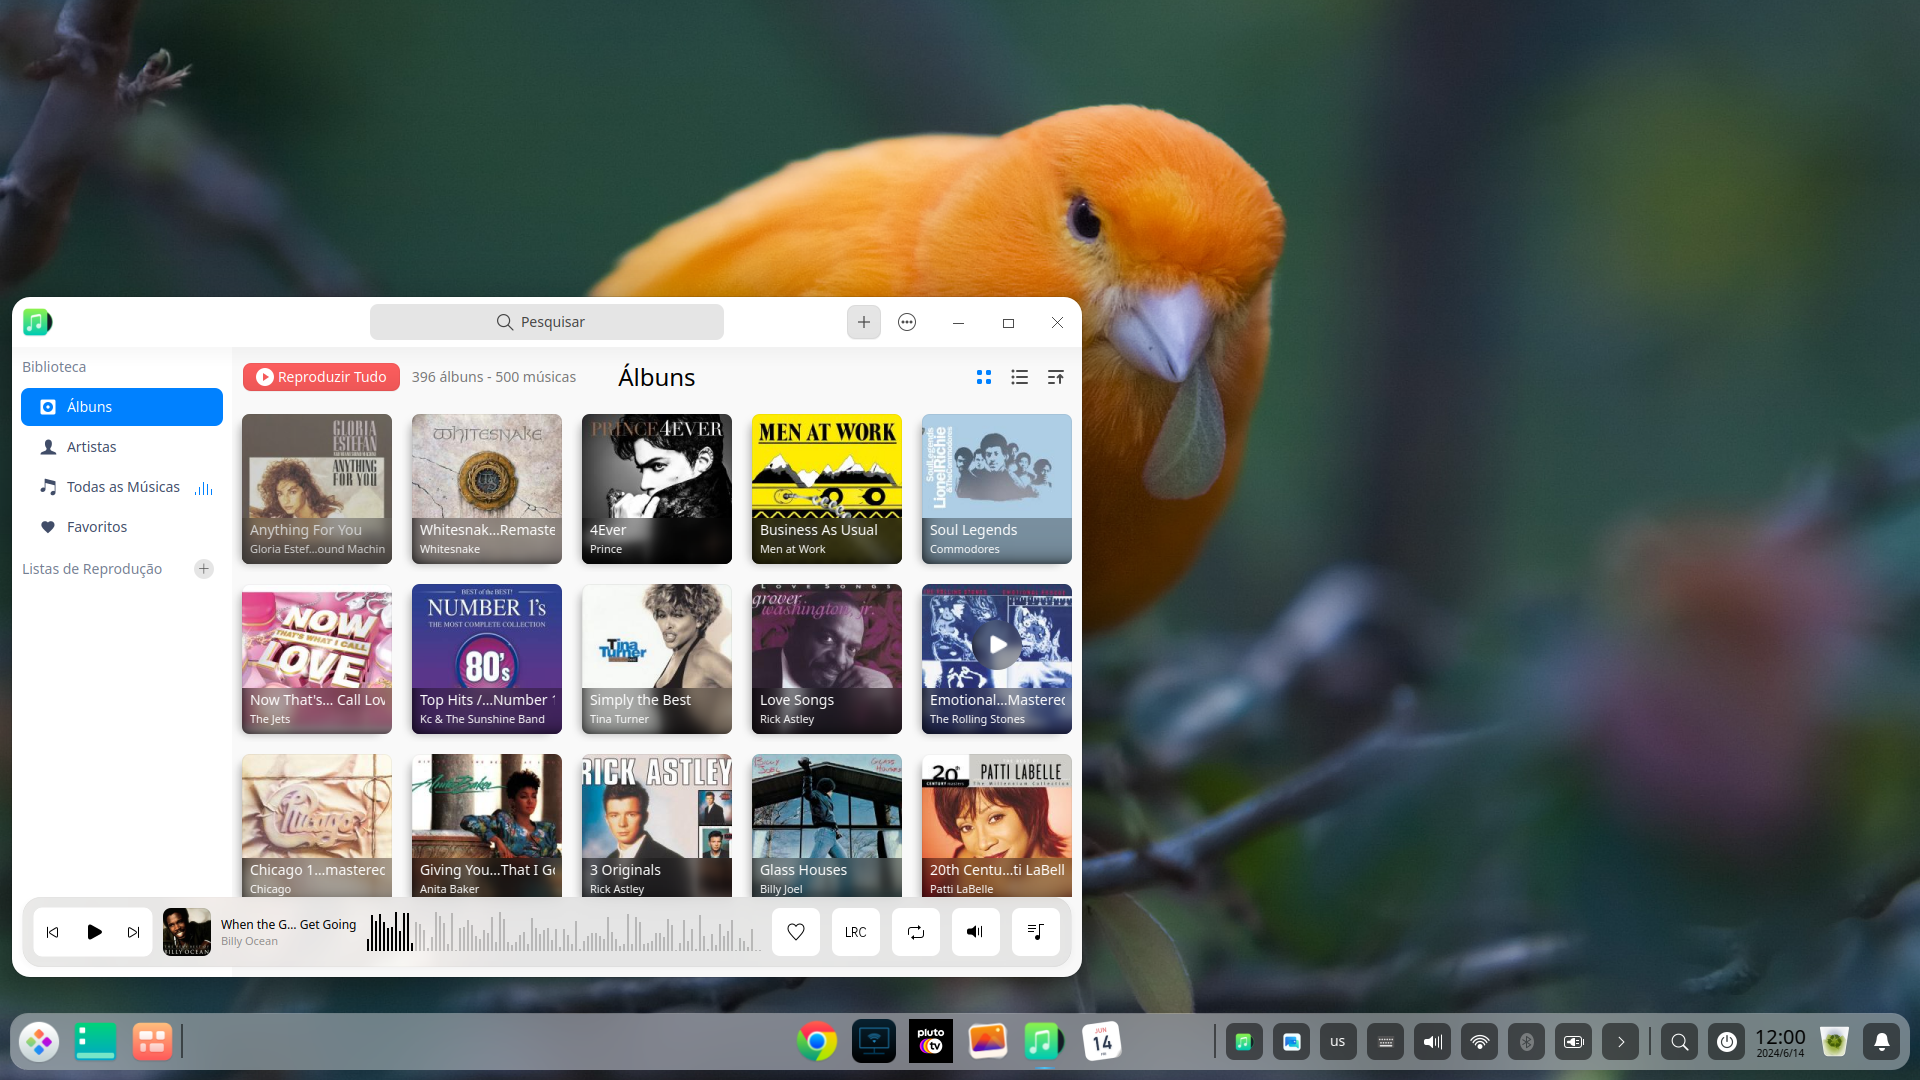The height and width of the screenshot is (1080, 1920).
Task: Open Artistas in the library sidebar
Action: click(91, 447)
